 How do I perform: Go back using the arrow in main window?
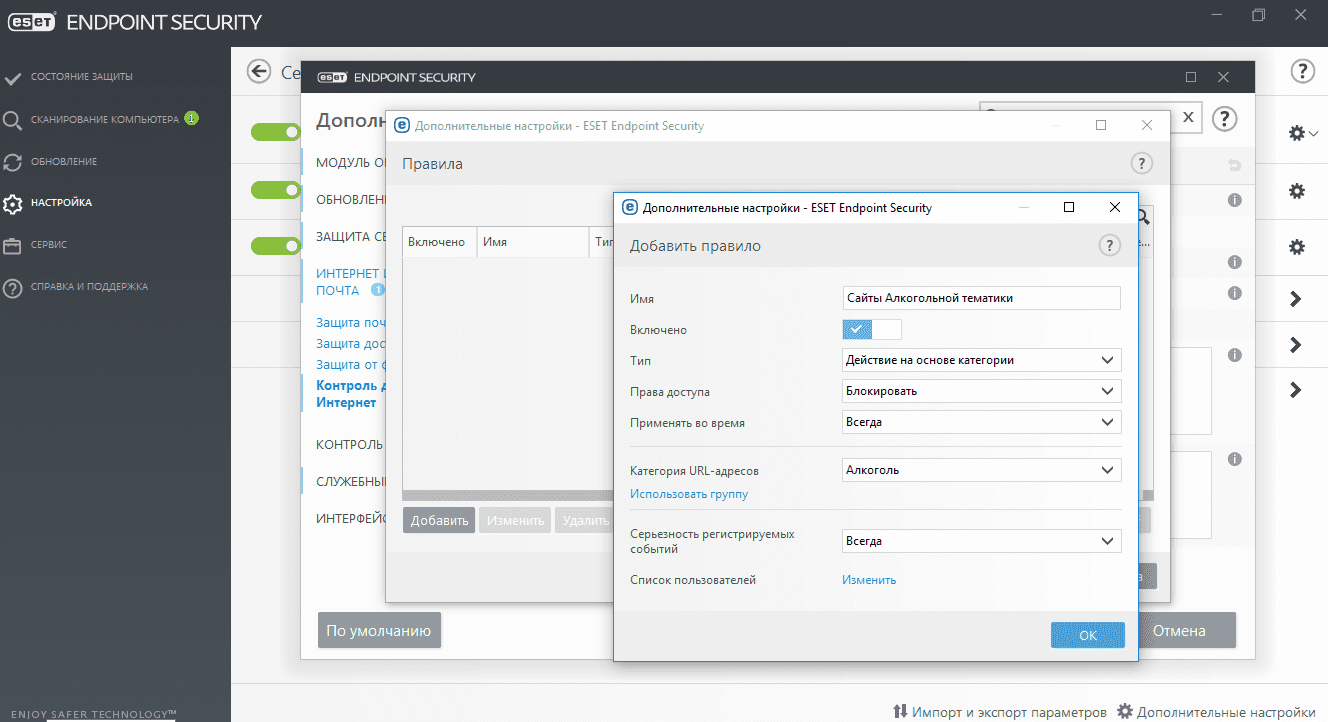[x=260, y=71]
